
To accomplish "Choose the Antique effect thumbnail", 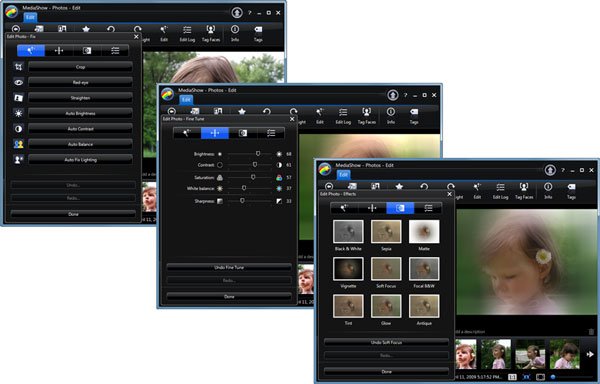I will (x=424, y=306).
